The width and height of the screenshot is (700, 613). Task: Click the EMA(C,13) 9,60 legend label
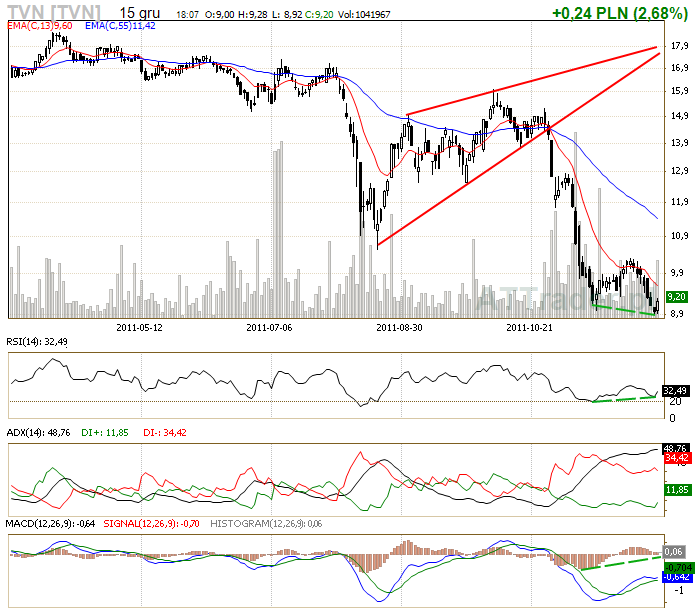(40, 26)
